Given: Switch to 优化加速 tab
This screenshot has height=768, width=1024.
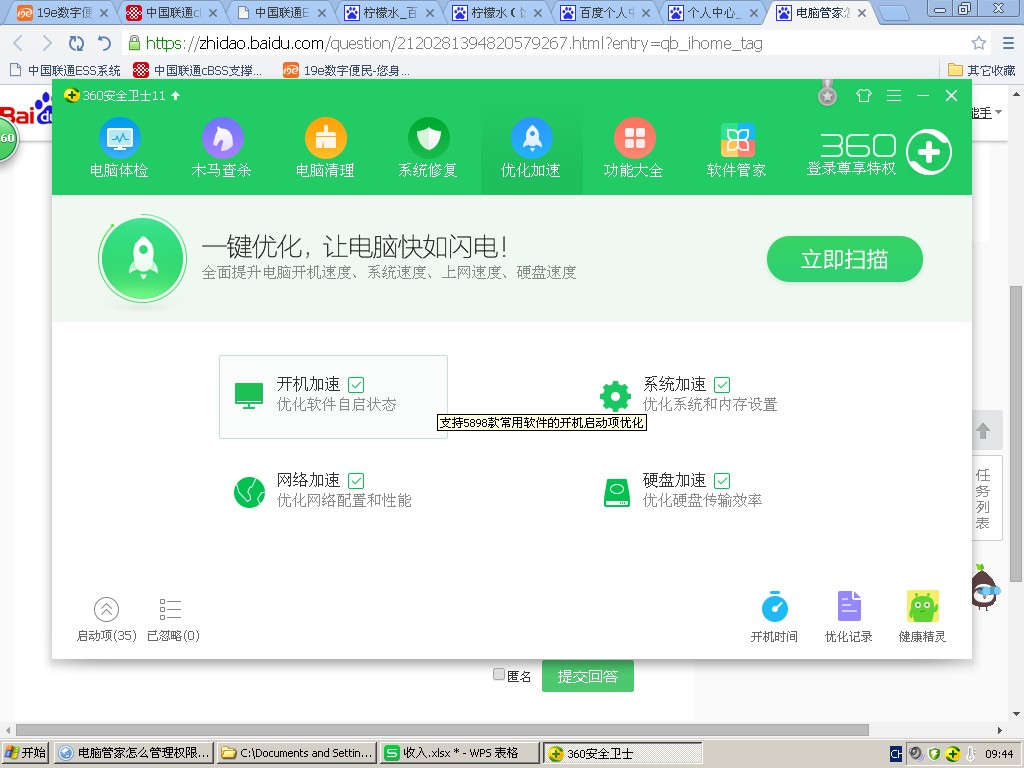Looking at the screenshot, I should 531,148.
